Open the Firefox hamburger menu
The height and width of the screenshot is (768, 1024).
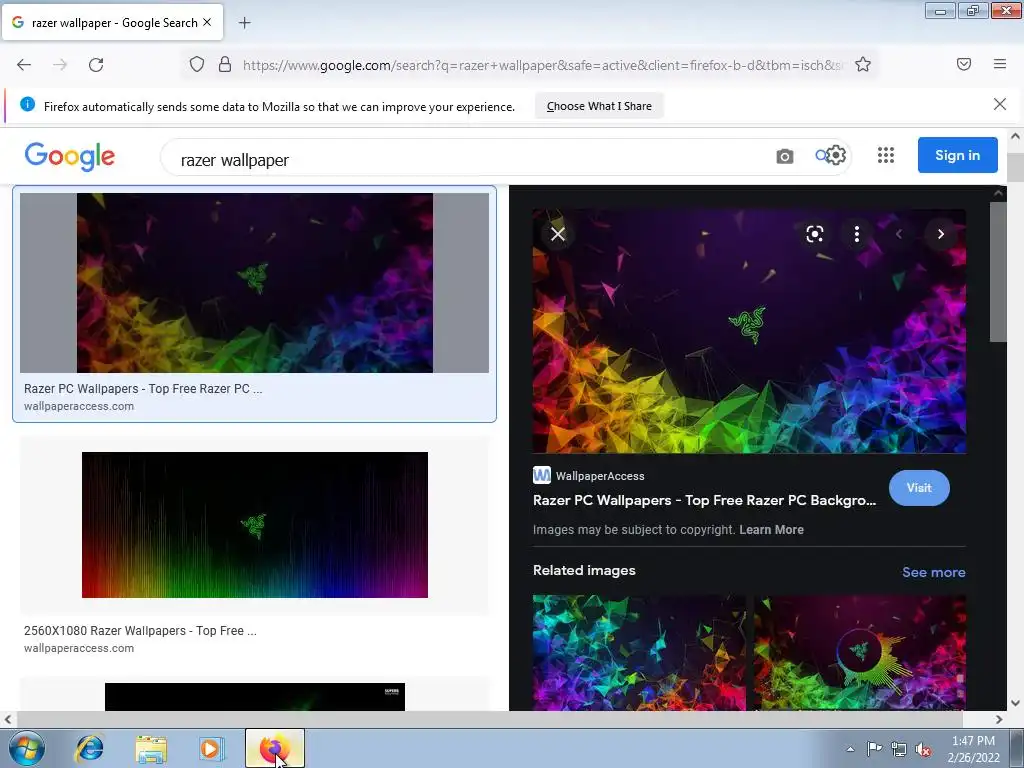tap(1000, 64)
